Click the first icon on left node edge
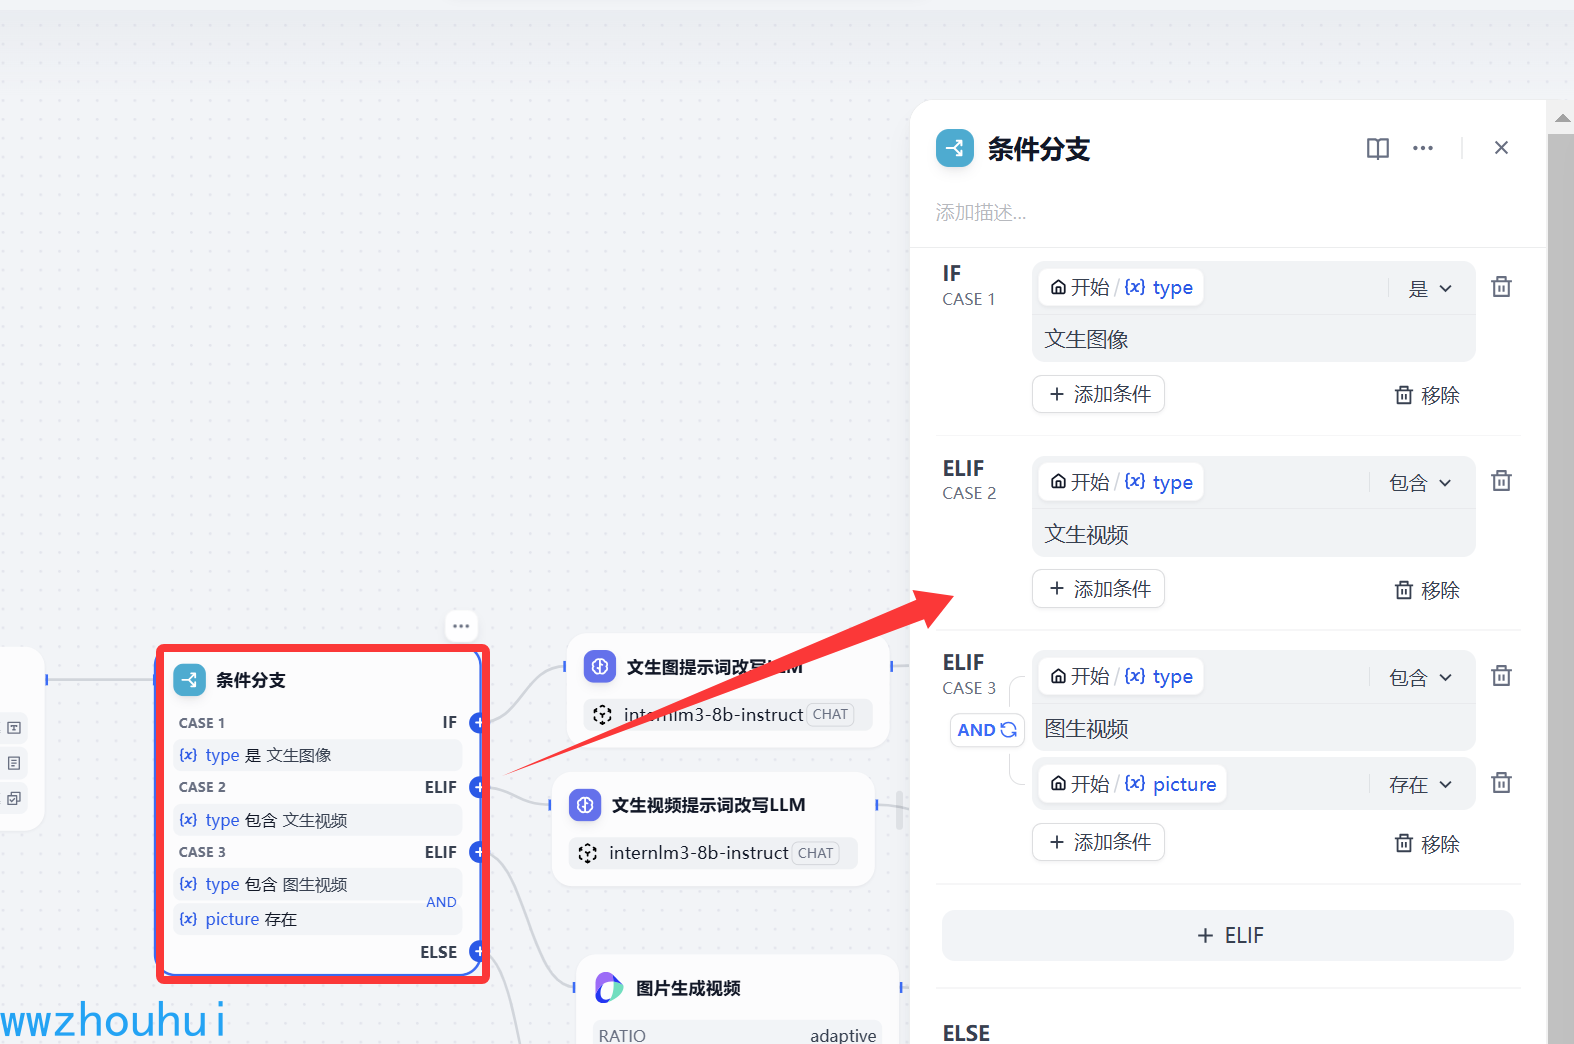This screenshot has height=1044, width=1574. tap(14, 728)
